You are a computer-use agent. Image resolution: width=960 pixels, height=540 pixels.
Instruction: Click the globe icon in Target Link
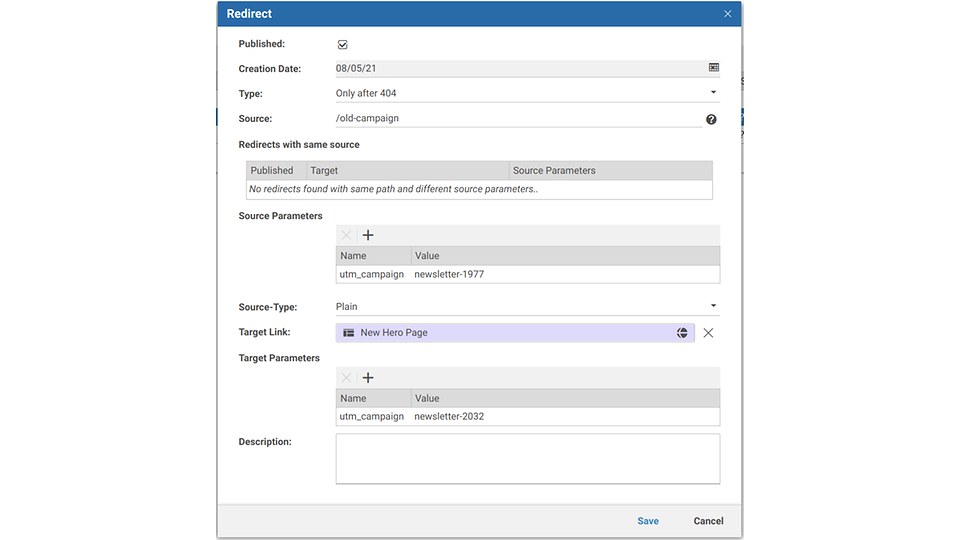(x=682, y=332)
